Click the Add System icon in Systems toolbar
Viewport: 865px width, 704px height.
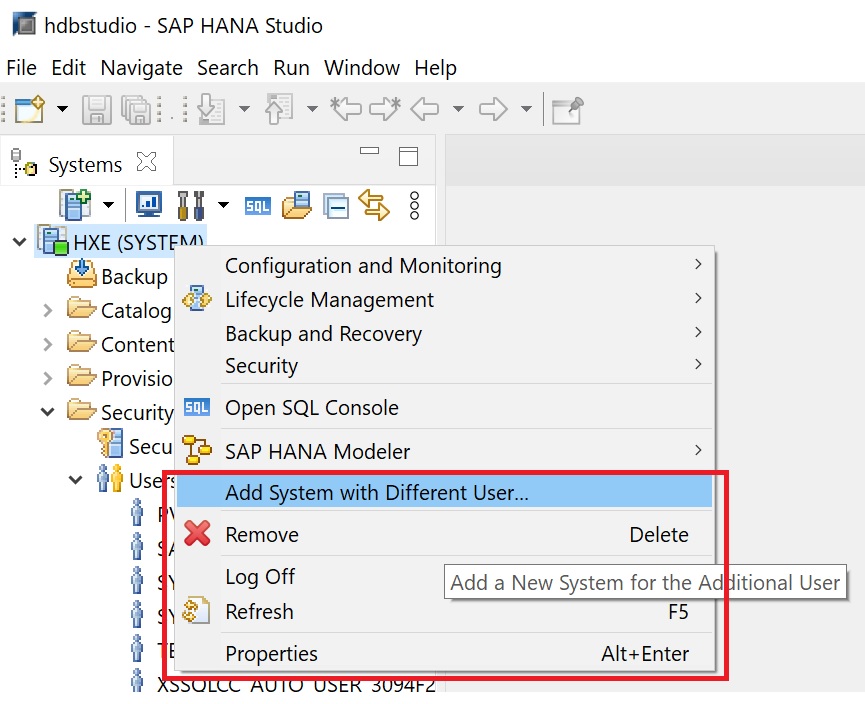click(75, 205)
